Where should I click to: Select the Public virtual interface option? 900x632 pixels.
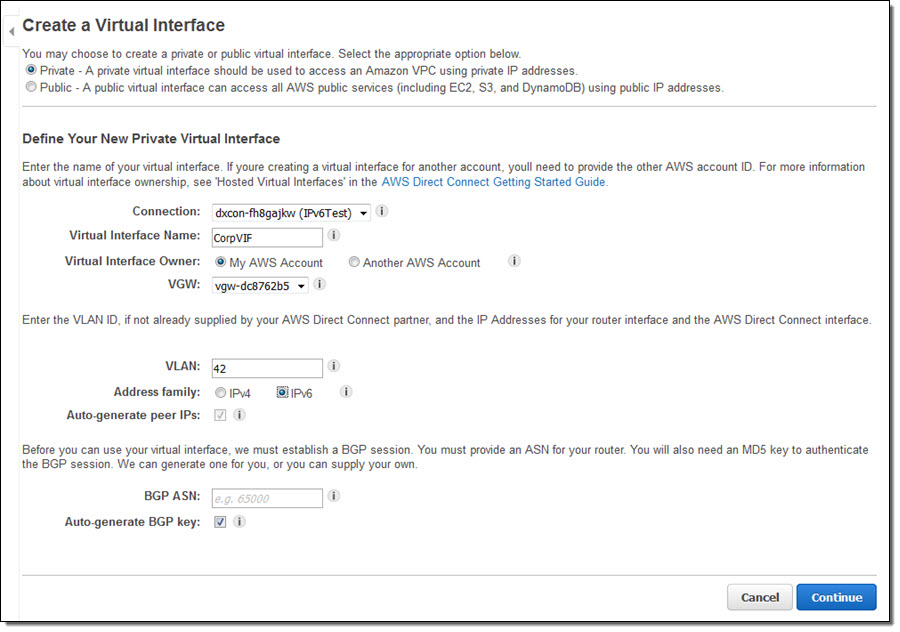(31, 88)
